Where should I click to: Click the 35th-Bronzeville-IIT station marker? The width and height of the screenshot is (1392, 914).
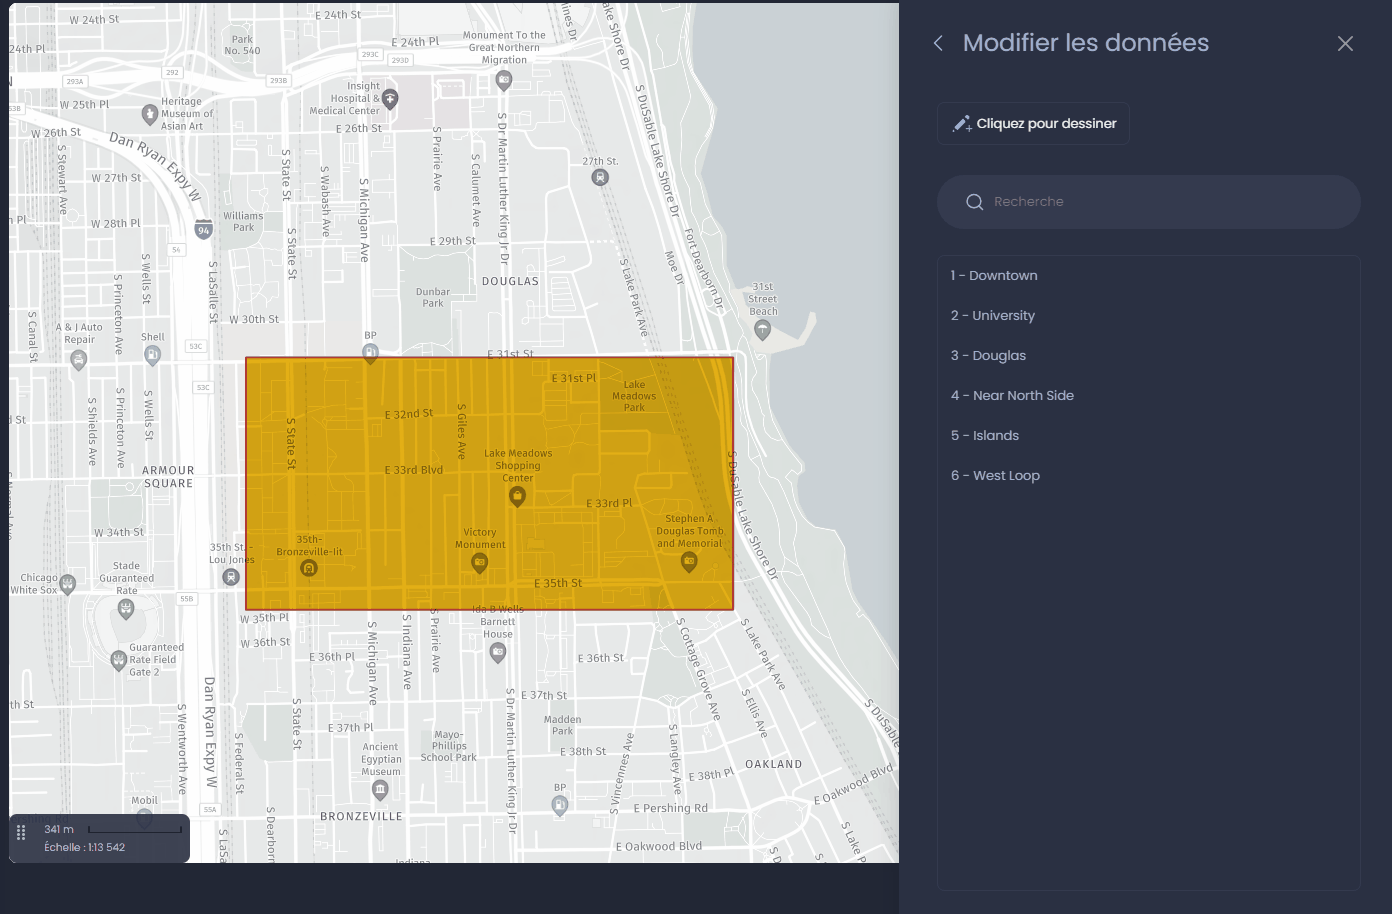(x=309, y=568)
